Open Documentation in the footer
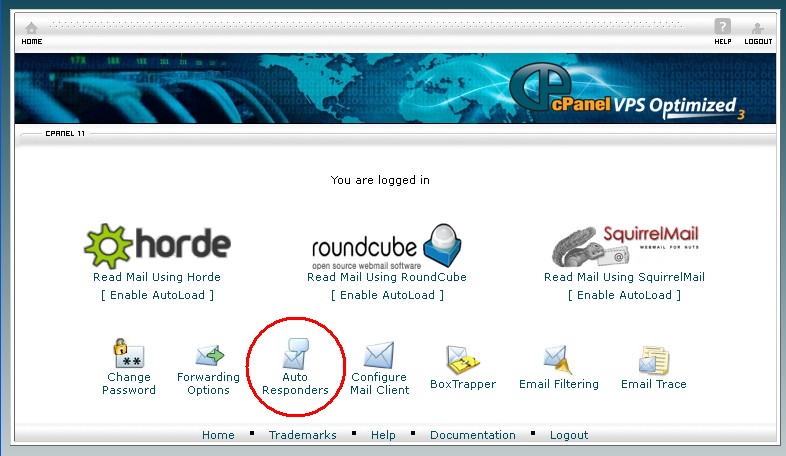 coord(473,435)
